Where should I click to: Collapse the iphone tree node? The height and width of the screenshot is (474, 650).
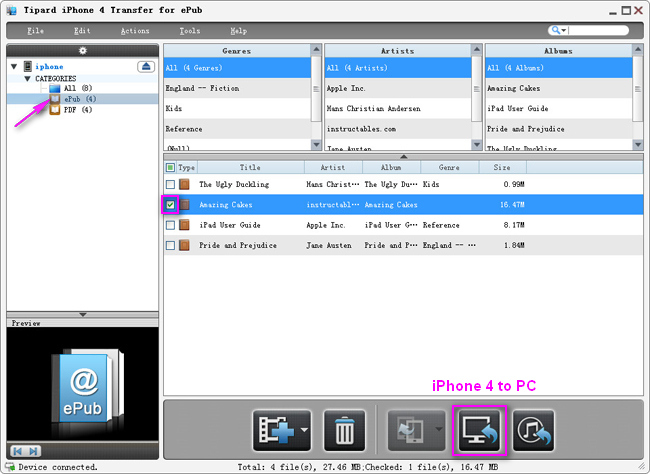tap(14, 66)
